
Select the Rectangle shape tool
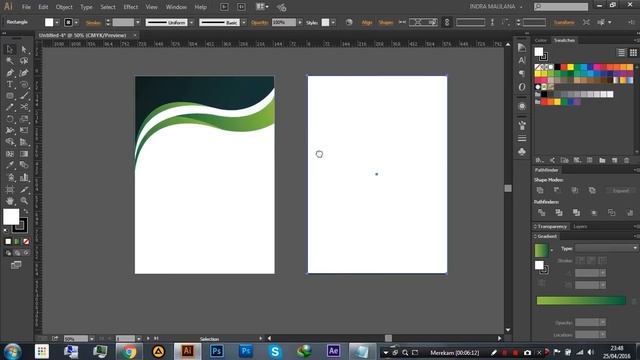[10, 96]
